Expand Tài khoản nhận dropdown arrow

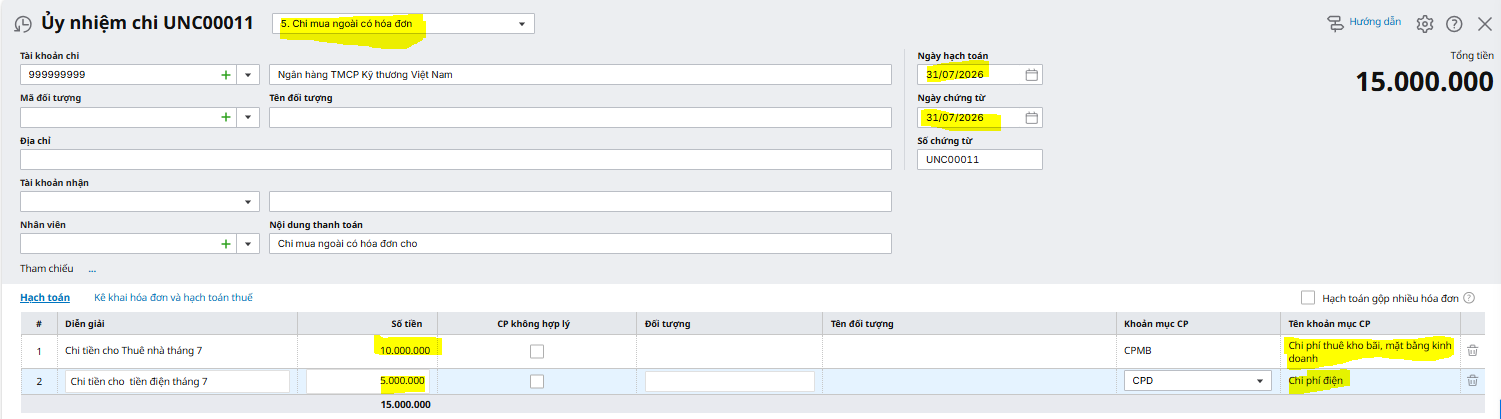click(x=247, y=202)
